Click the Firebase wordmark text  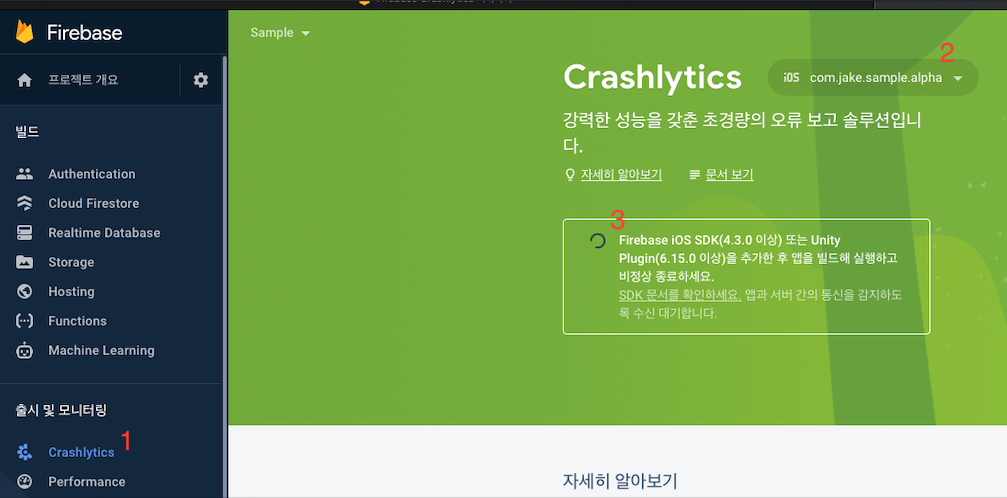click(85, 32)
